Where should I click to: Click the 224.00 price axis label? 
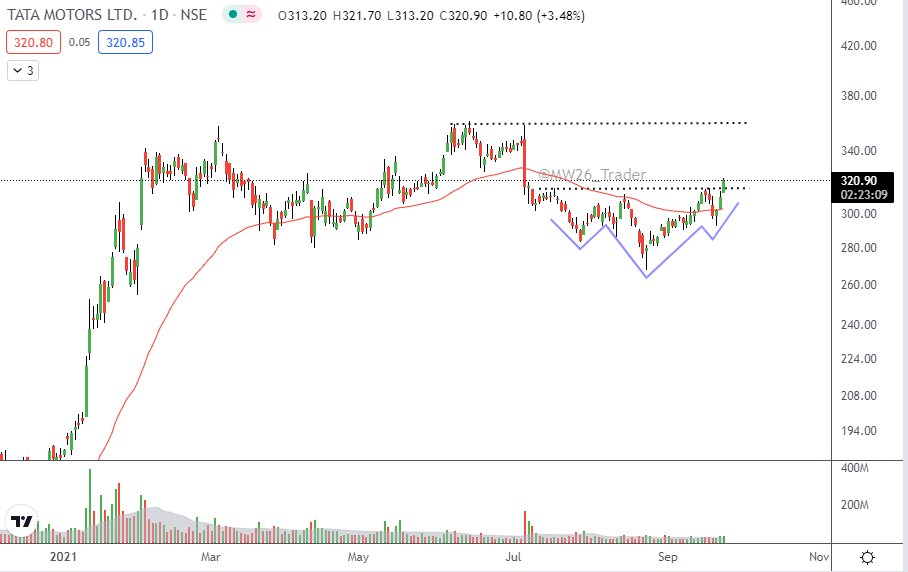pos(859,359)
